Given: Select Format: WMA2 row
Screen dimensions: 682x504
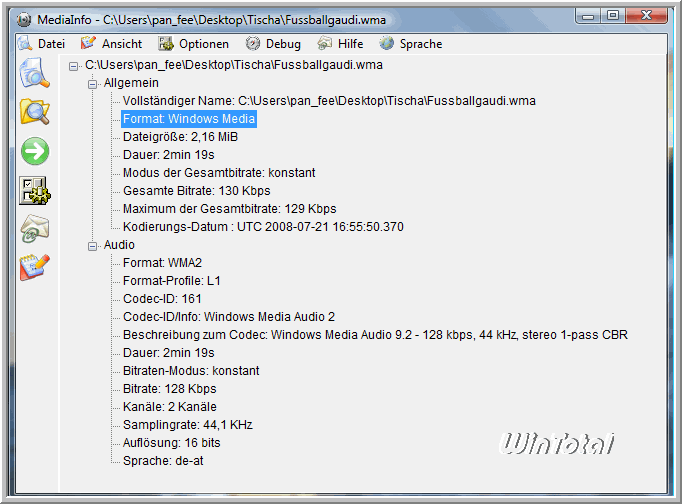Looking at the screenshot, I should (x=162, y=263).
